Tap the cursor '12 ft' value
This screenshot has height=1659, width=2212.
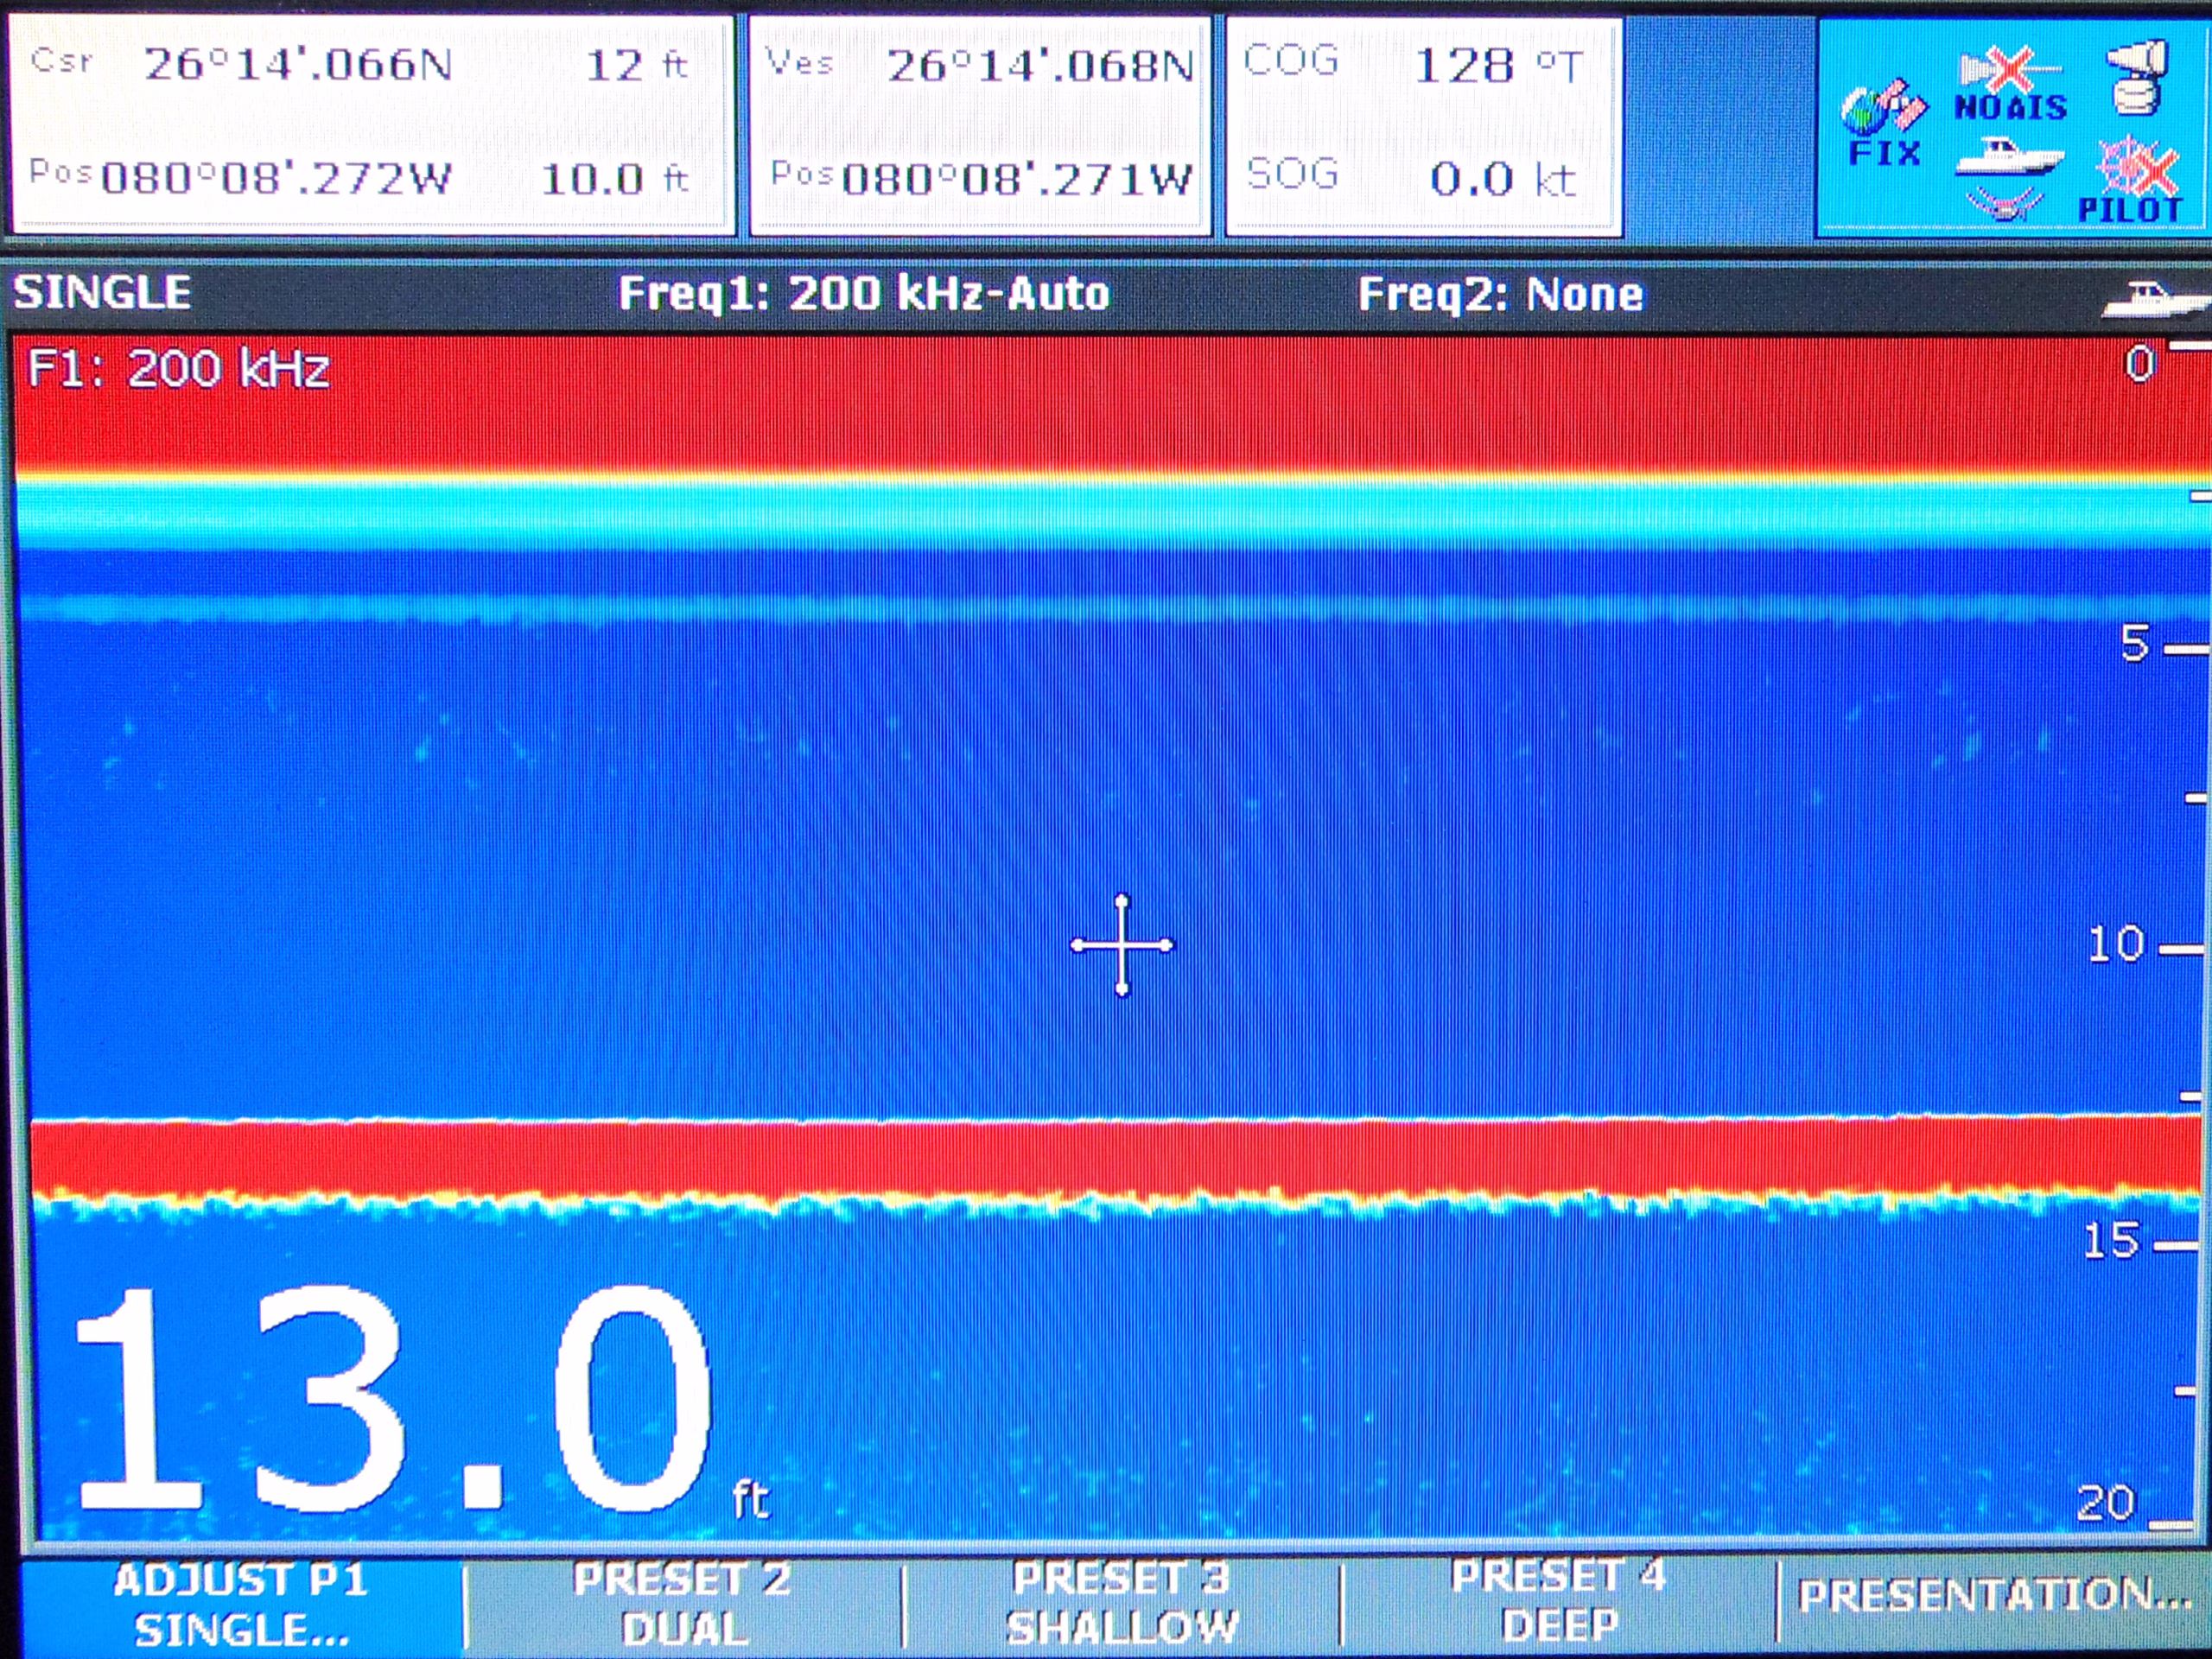[x=637, y=66]
